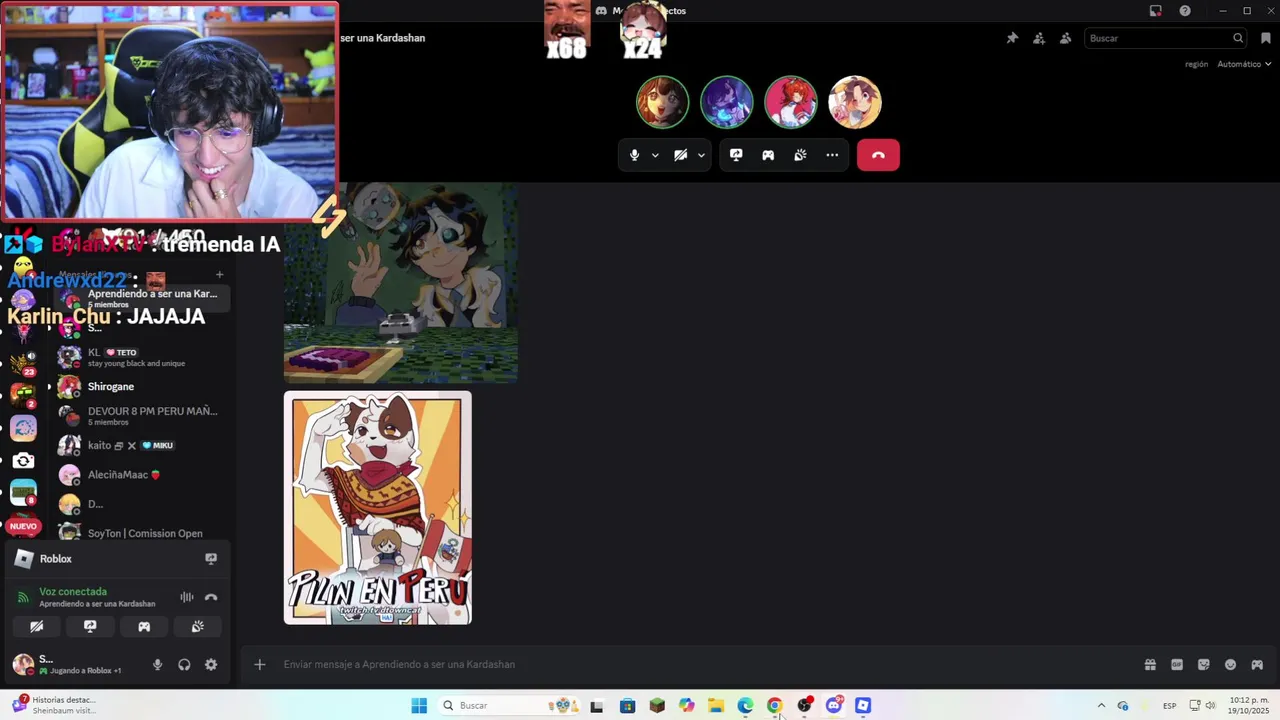Hang up with the red disconnect button
Viewport: 1280px width, 720px height.
[x=878, y=155]
